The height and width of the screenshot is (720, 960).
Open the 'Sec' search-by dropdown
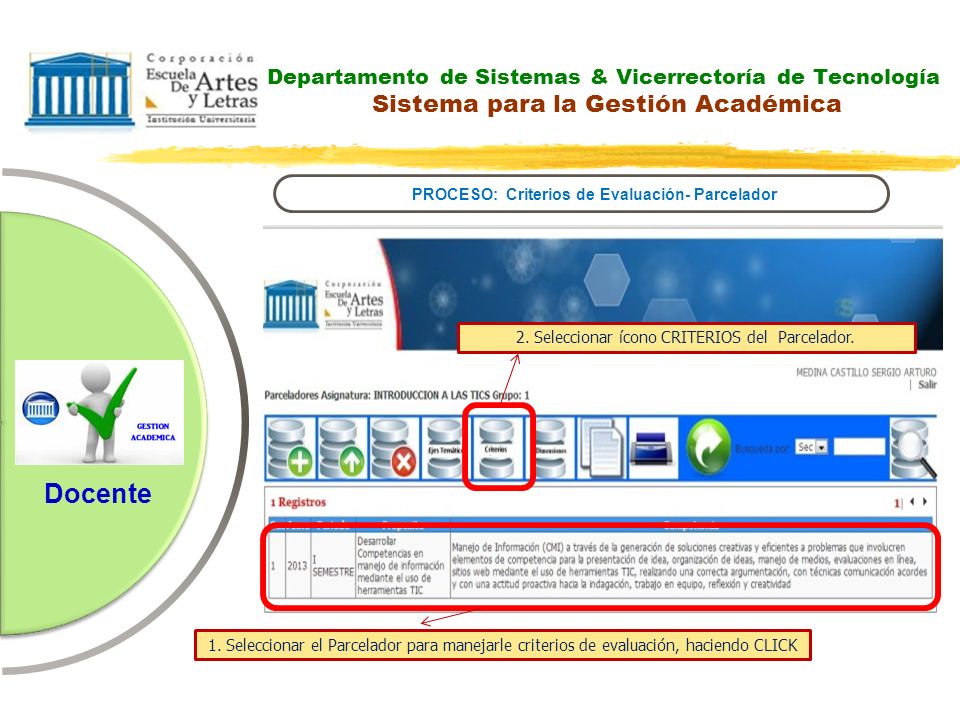click(x=812, y=447)
